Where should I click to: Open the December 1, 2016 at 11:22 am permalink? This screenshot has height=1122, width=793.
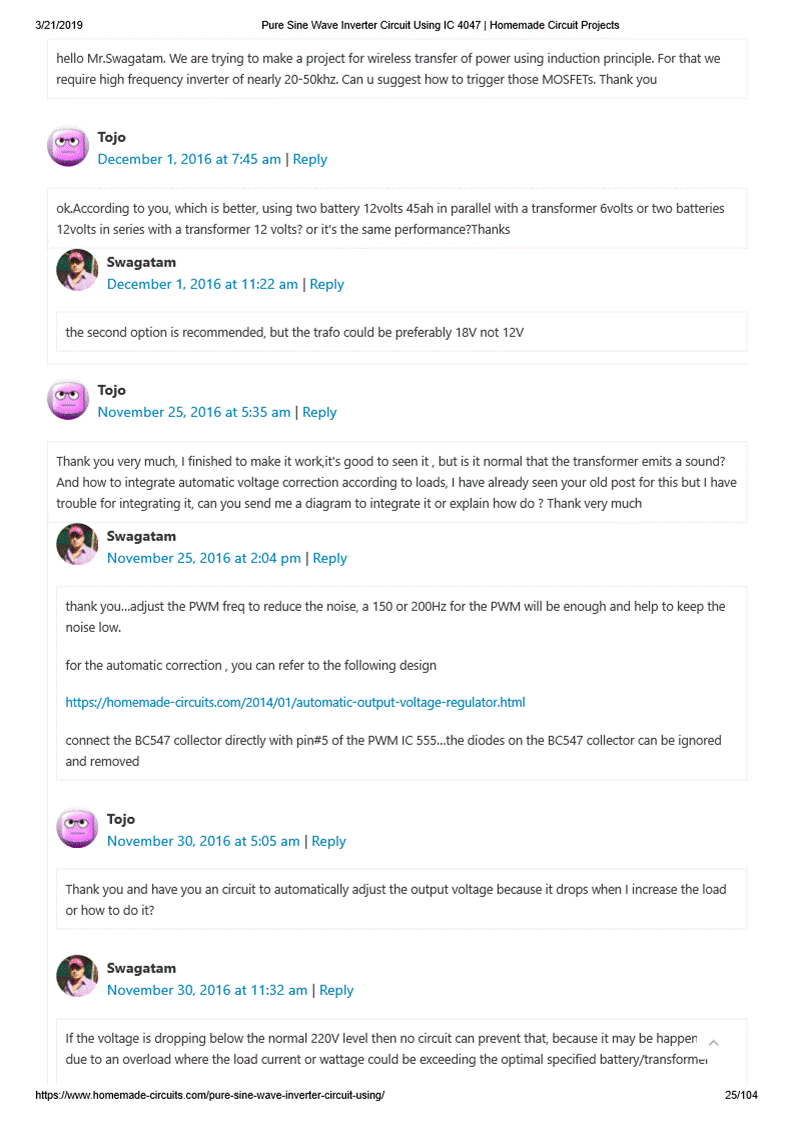click(202, 284)
